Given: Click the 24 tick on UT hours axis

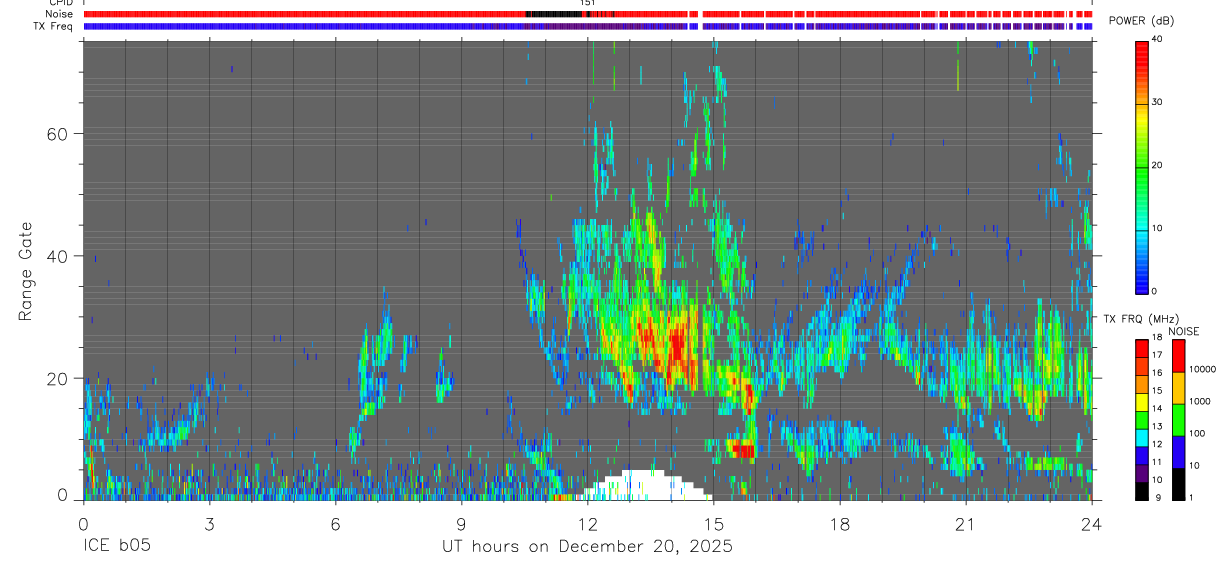Looking at the screenshot, I should click(1091, 523).
